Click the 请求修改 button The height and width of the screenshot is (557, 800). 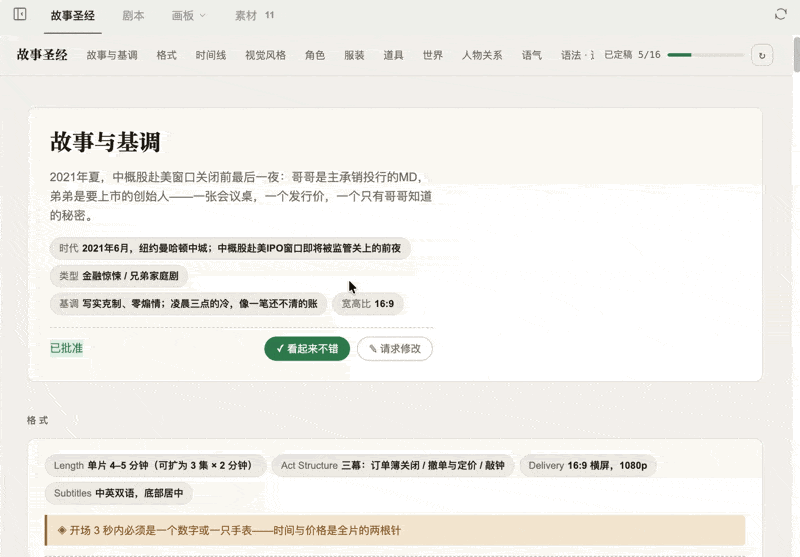(x=395, y=349)
